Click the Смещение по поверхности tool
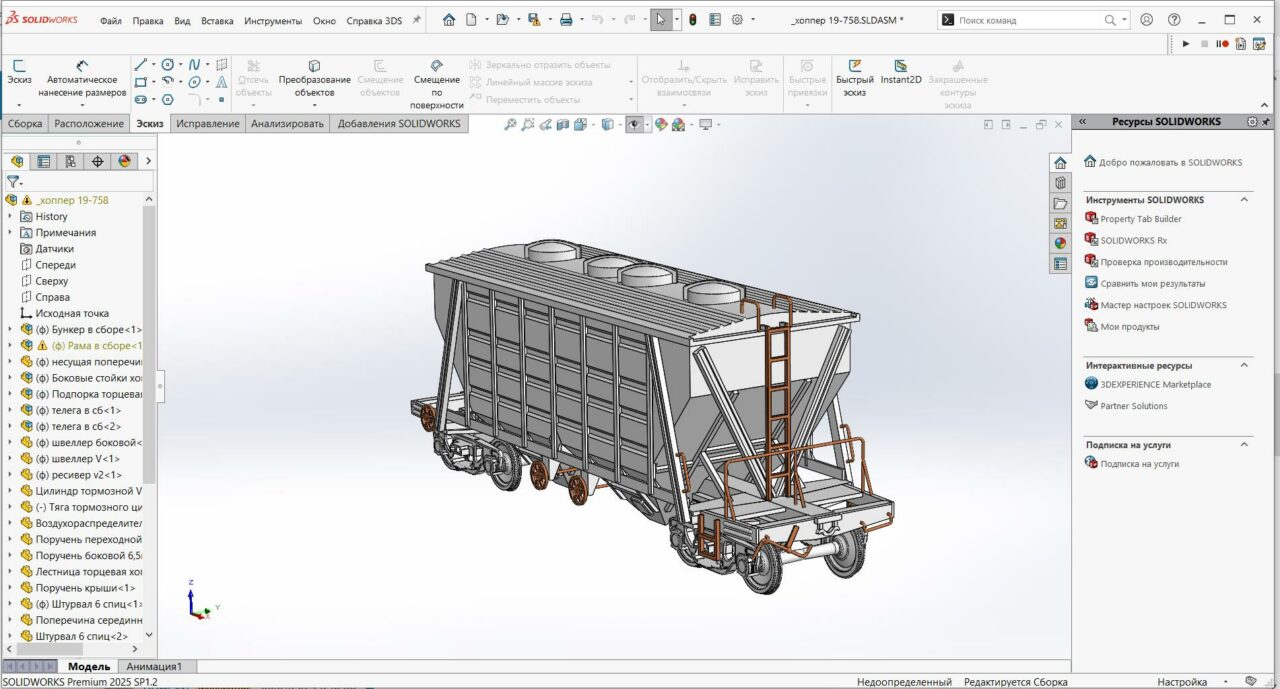The height and width of the screenshot is (689, 1280). pyautogui.click(x=437, y=66)
